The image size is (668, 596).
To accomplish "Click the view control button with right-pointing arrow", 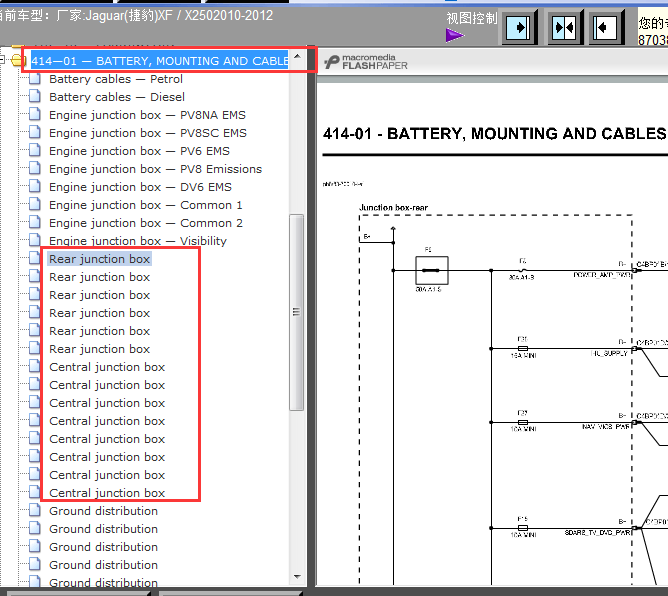I will (x=518, y=28).
